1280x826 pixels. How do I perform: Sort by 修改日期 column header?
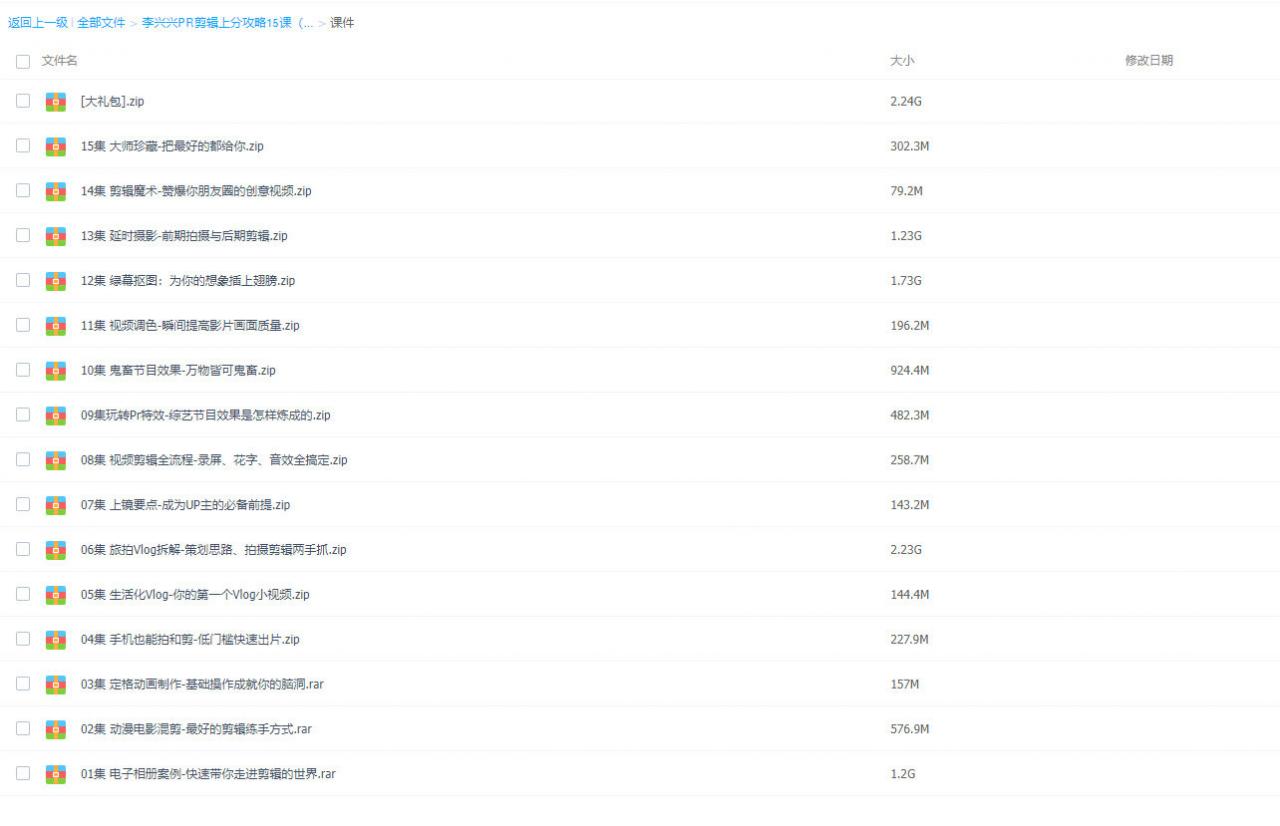coord(1149,61)
